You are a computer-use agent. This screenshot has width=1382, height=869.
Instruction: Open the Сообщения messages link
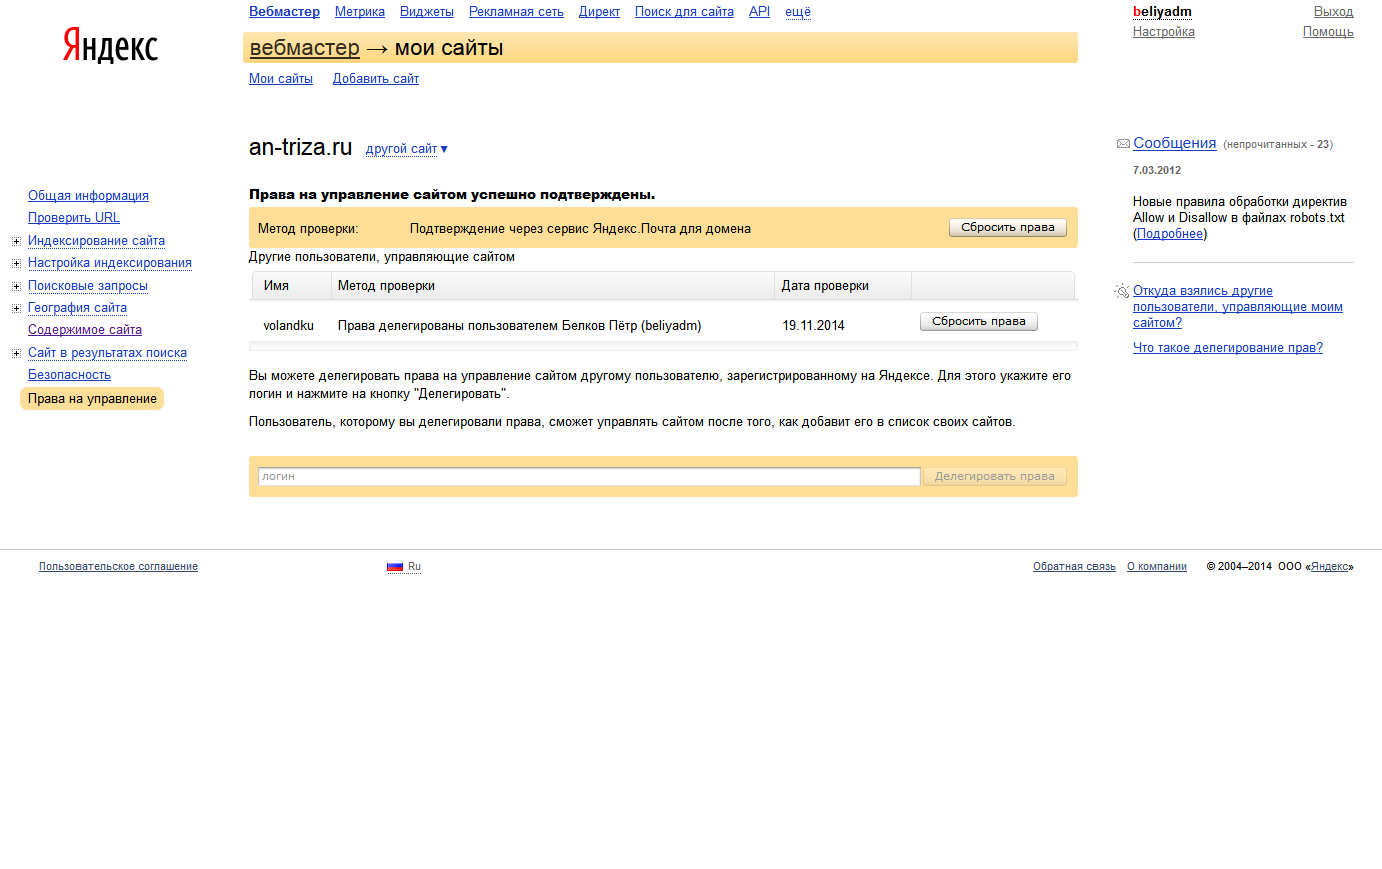coord(1174,143)
